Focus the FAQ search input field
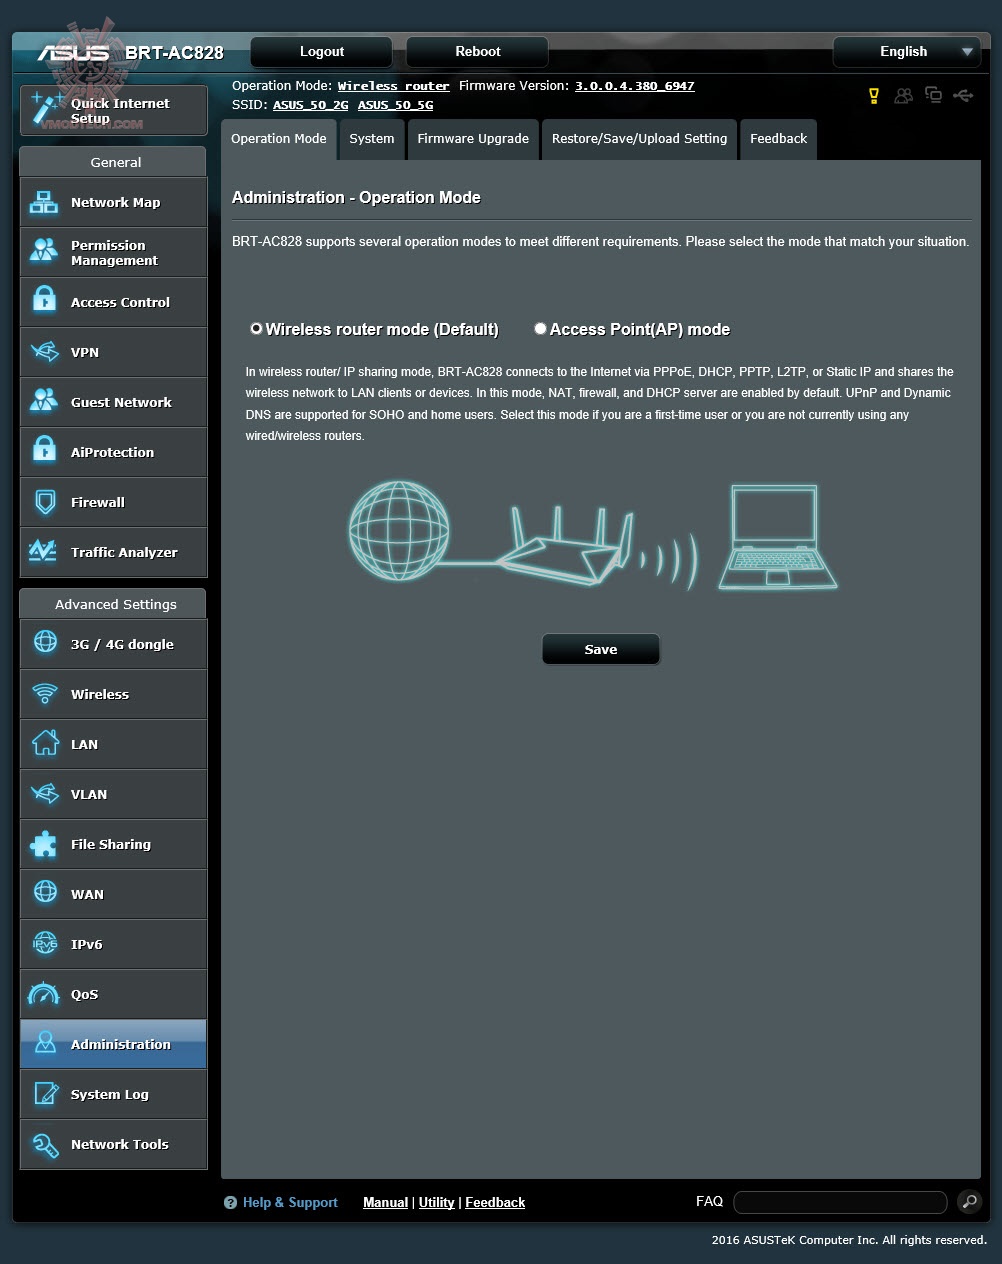1002x1264 pixels. (x=840, y=1202)
